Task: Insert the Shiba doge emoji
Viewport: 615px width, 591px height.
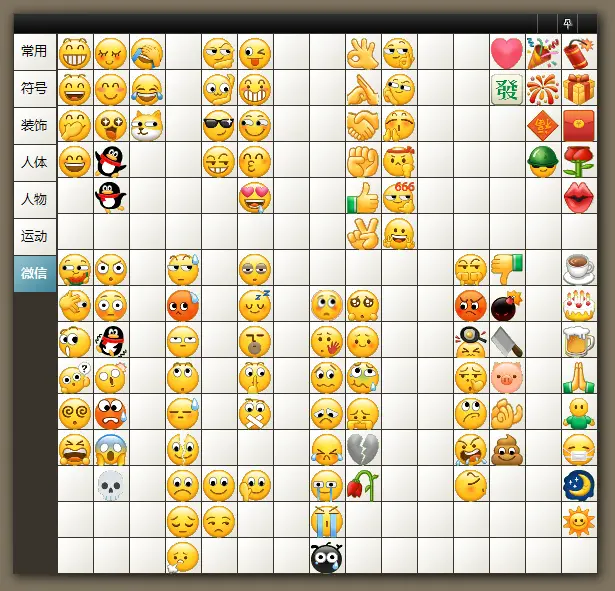Action: (147, 125)
